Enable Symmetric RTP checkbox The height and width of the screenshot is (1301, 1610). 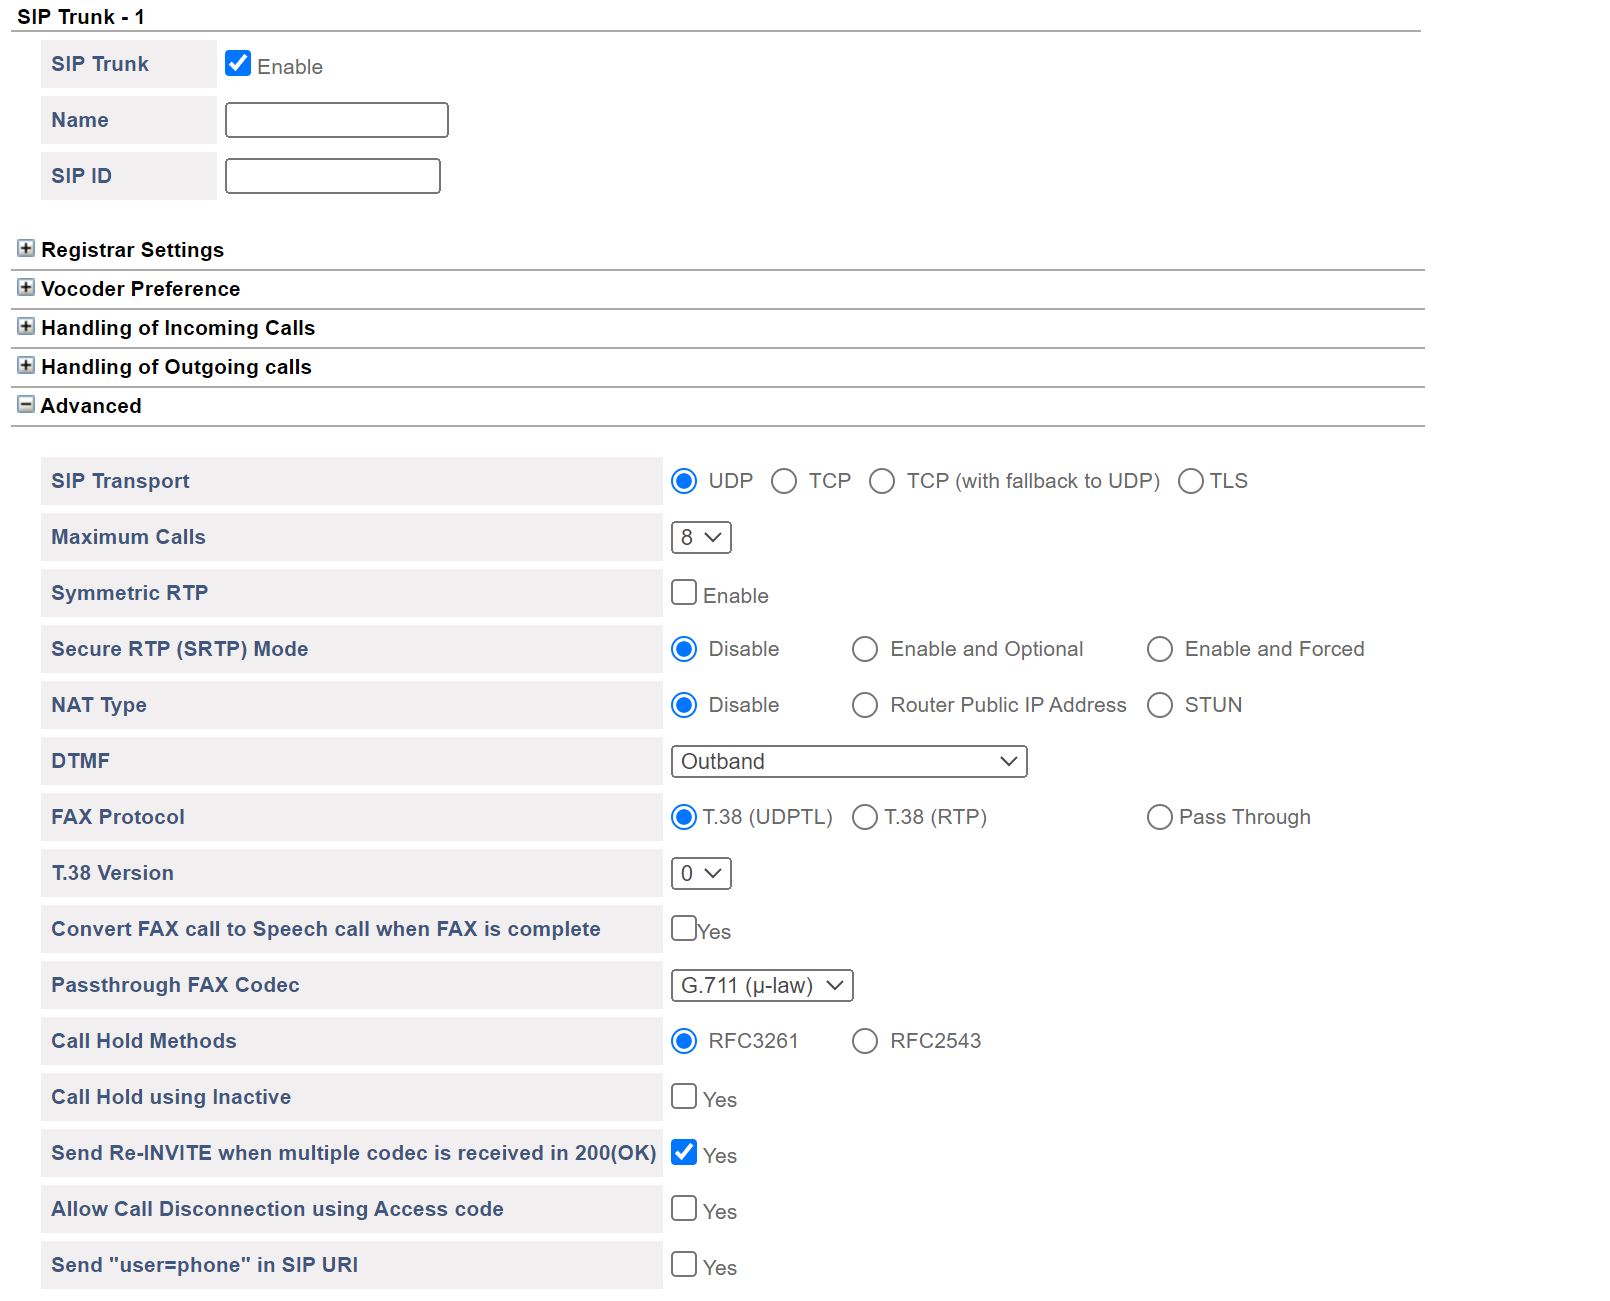click(x=684, y=593)
